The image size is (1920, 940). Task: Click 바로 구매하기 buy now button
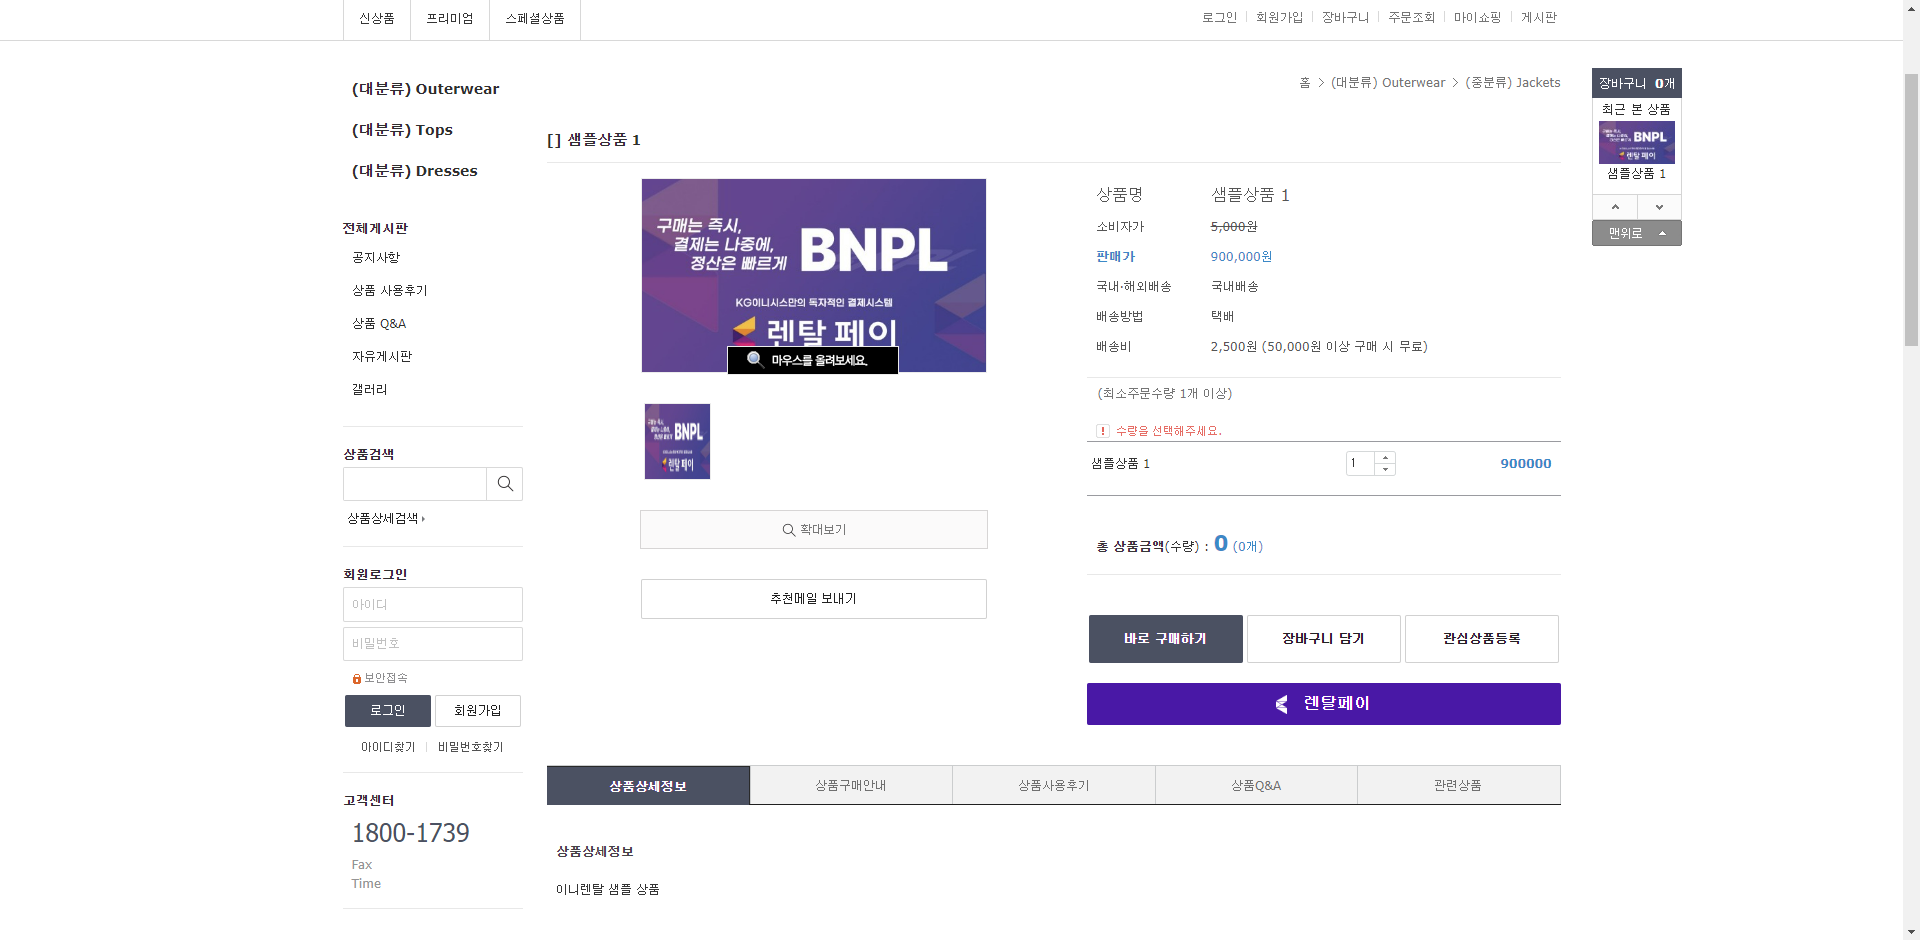pos(1166,639)
